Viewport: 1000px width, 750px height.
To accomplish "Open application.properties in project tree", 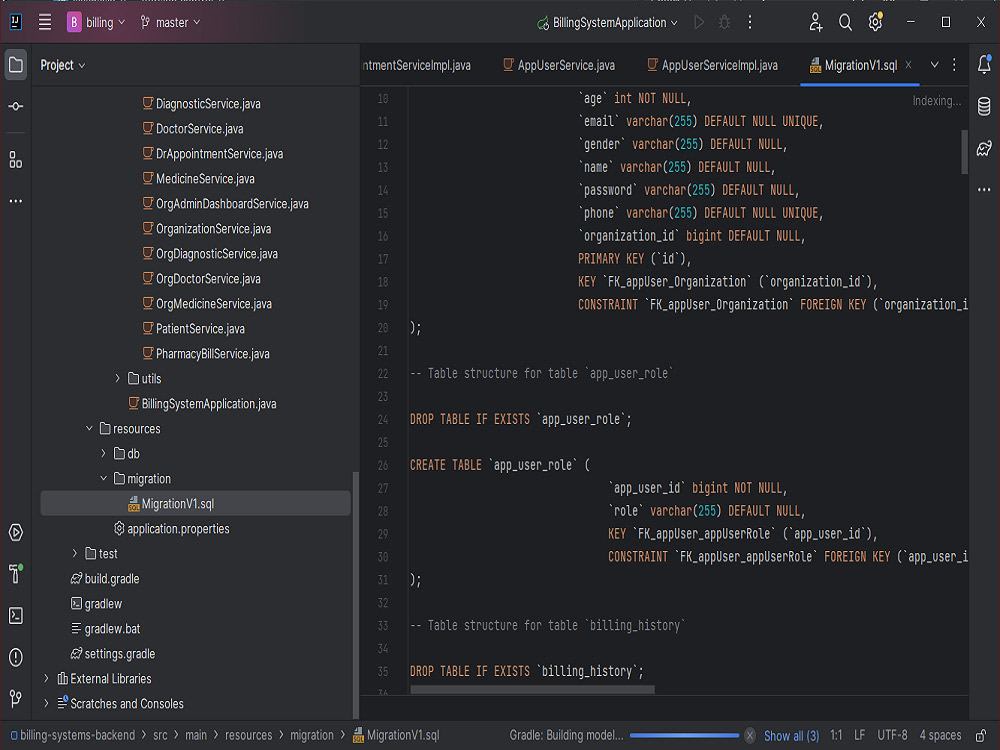I will (x=178, y=529).
